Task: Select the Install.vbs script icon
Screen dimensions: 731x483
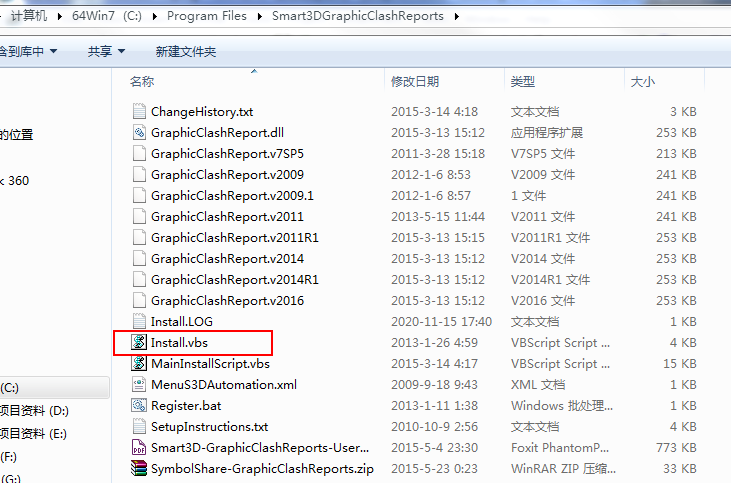Action: [x=138, y=342]
